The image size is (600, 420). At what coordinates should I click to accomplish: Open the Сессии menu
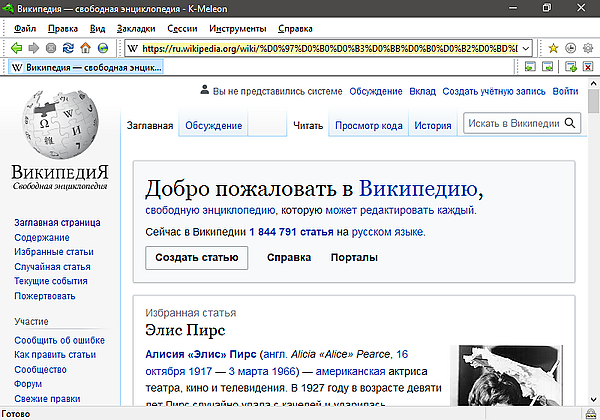pos(182,29)
